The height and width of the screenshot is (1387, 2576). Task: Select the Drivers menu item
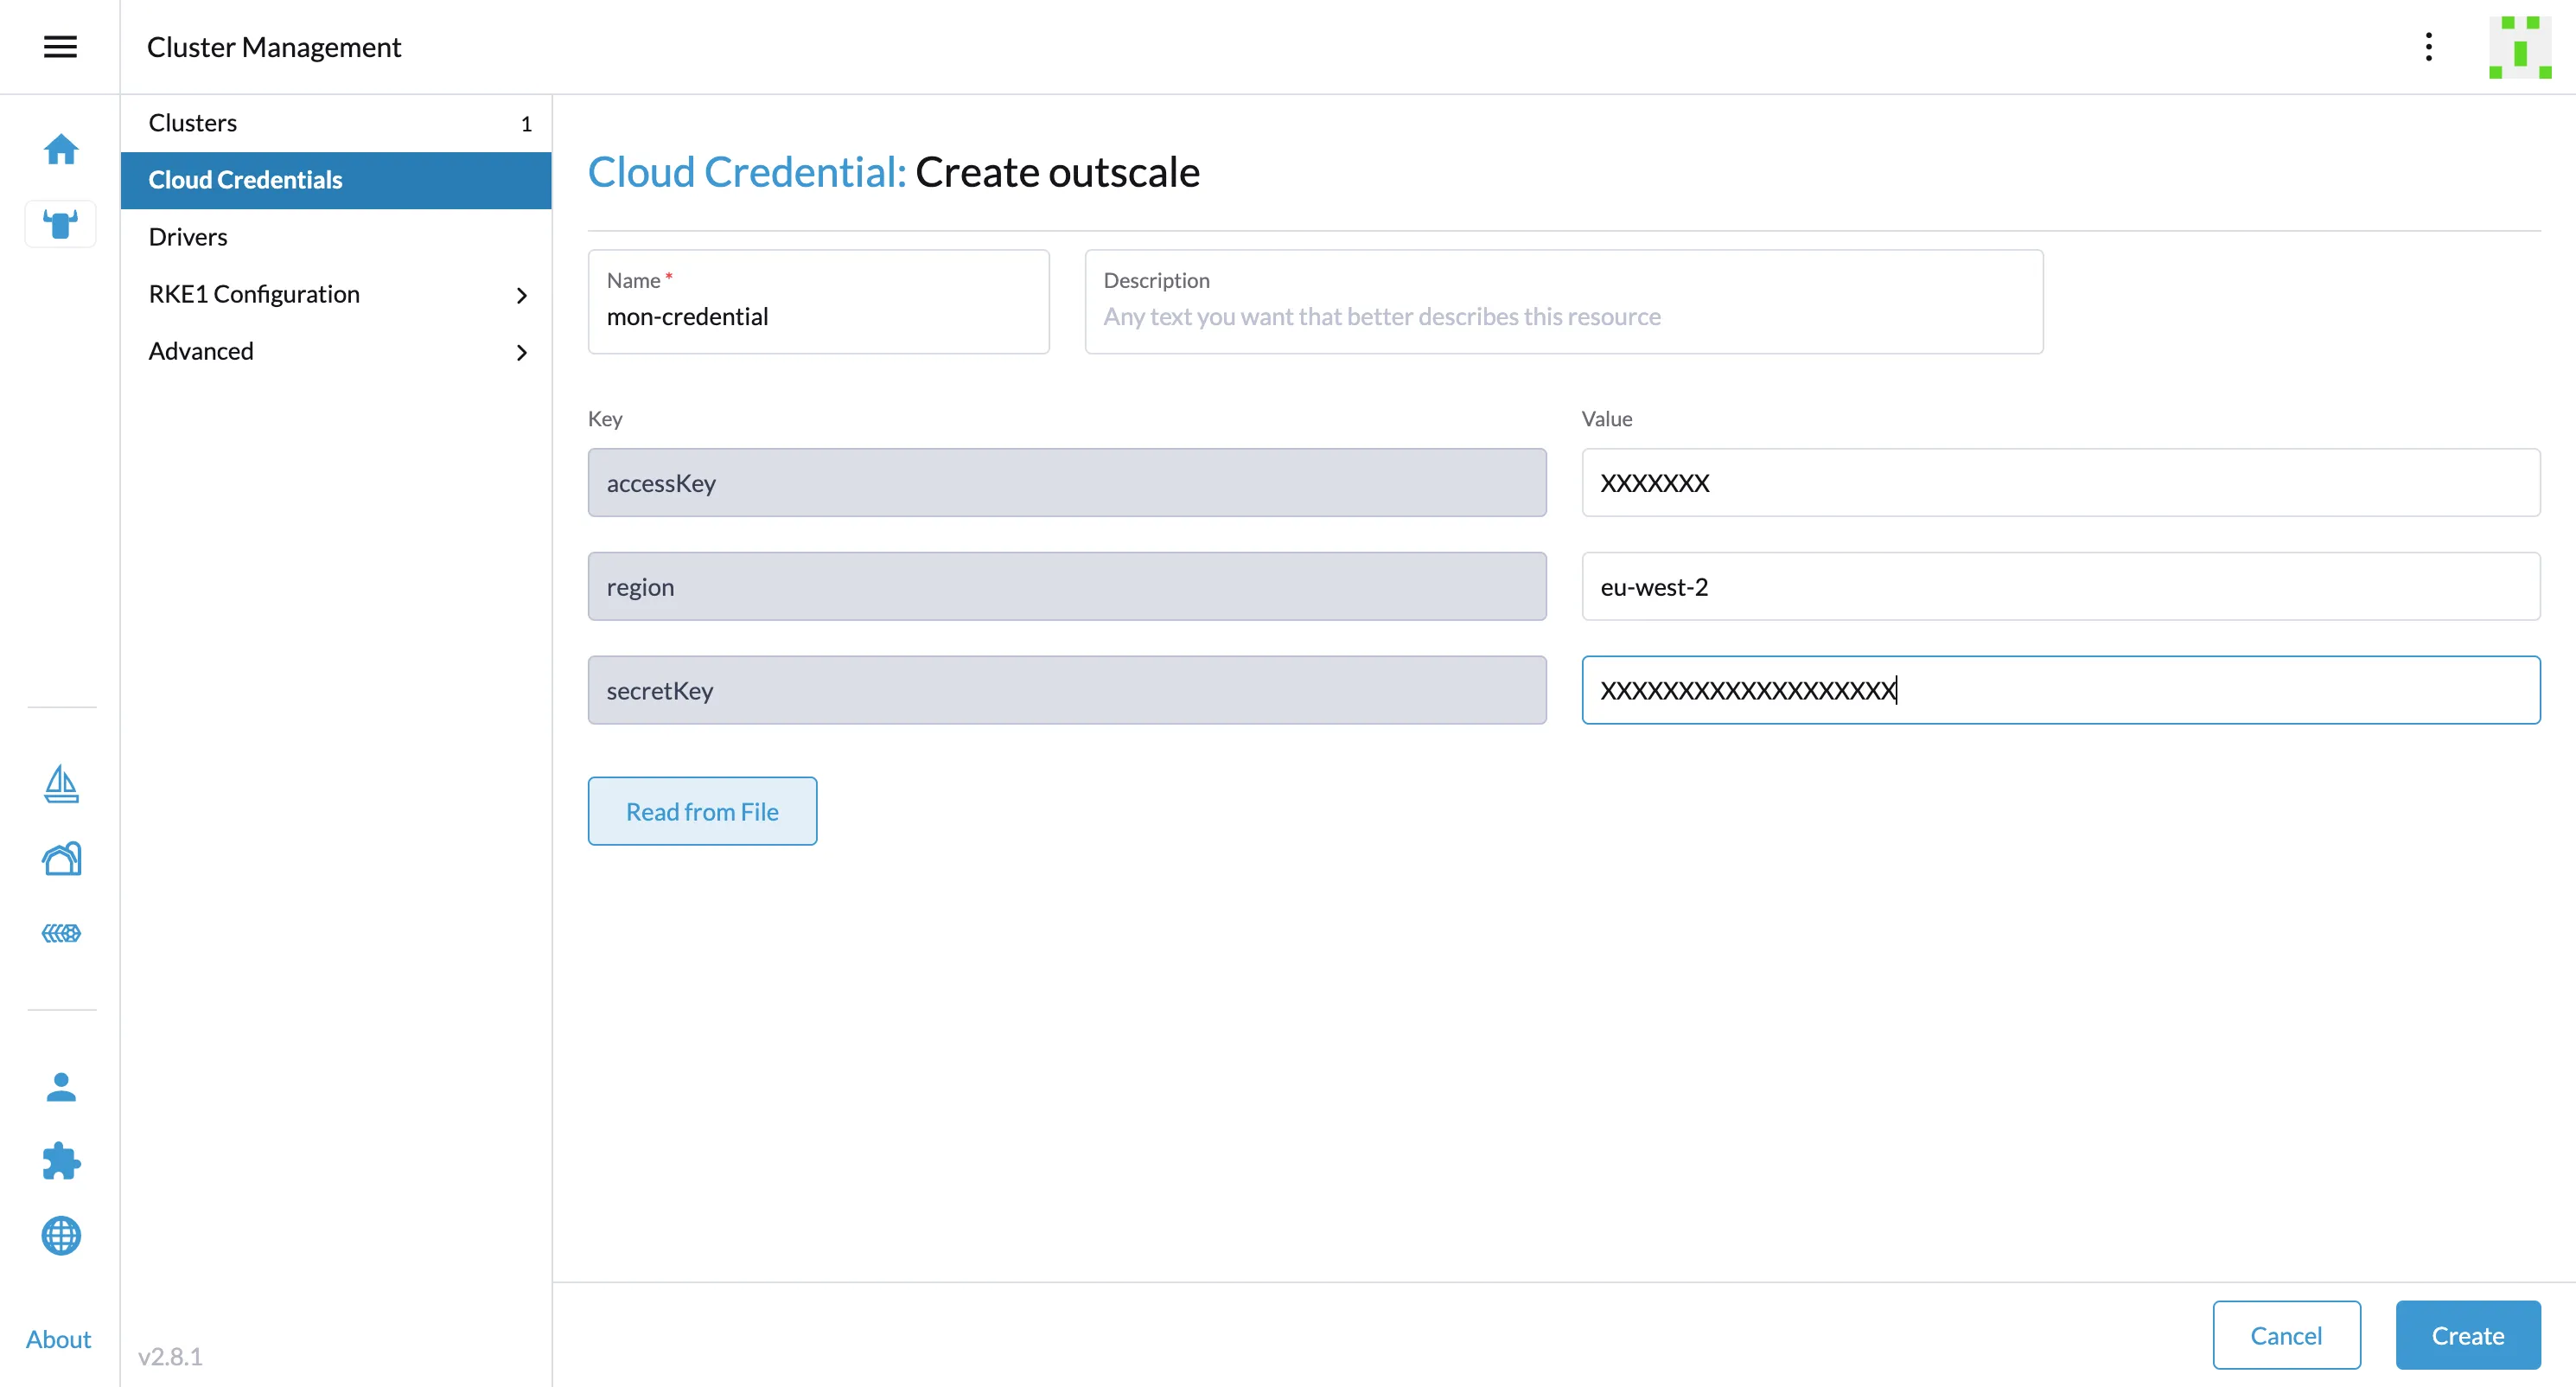tap(188, 237)
